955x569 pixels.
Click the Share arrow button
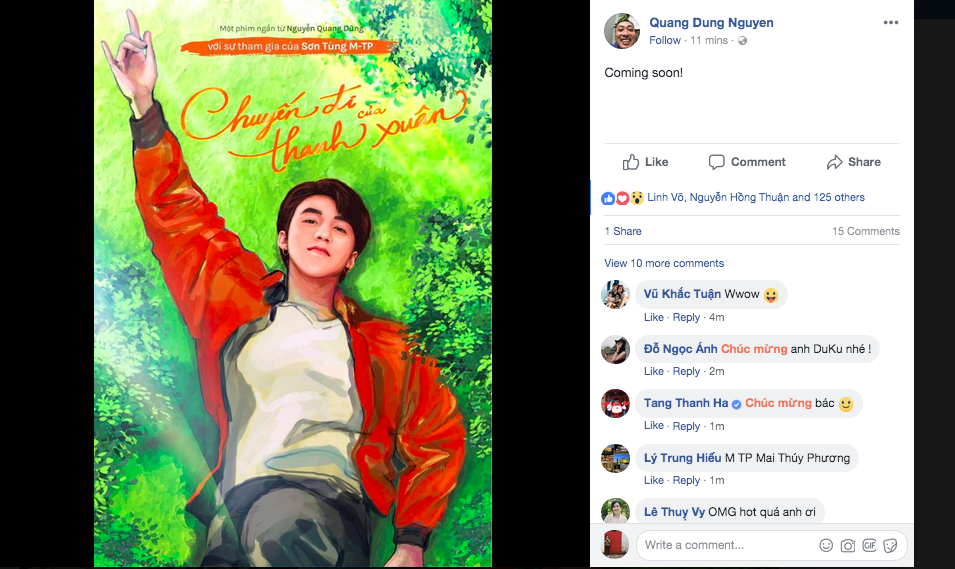[x=853, y=162]
